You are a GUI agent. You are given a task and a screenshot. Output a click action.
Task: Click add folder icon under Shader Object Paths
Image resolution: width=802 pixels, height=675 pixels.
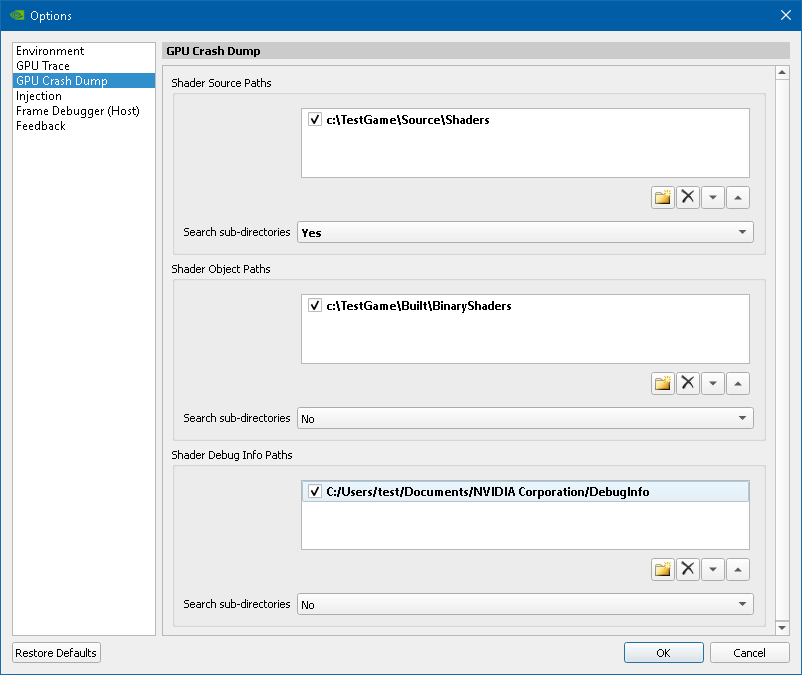(662, 383)
